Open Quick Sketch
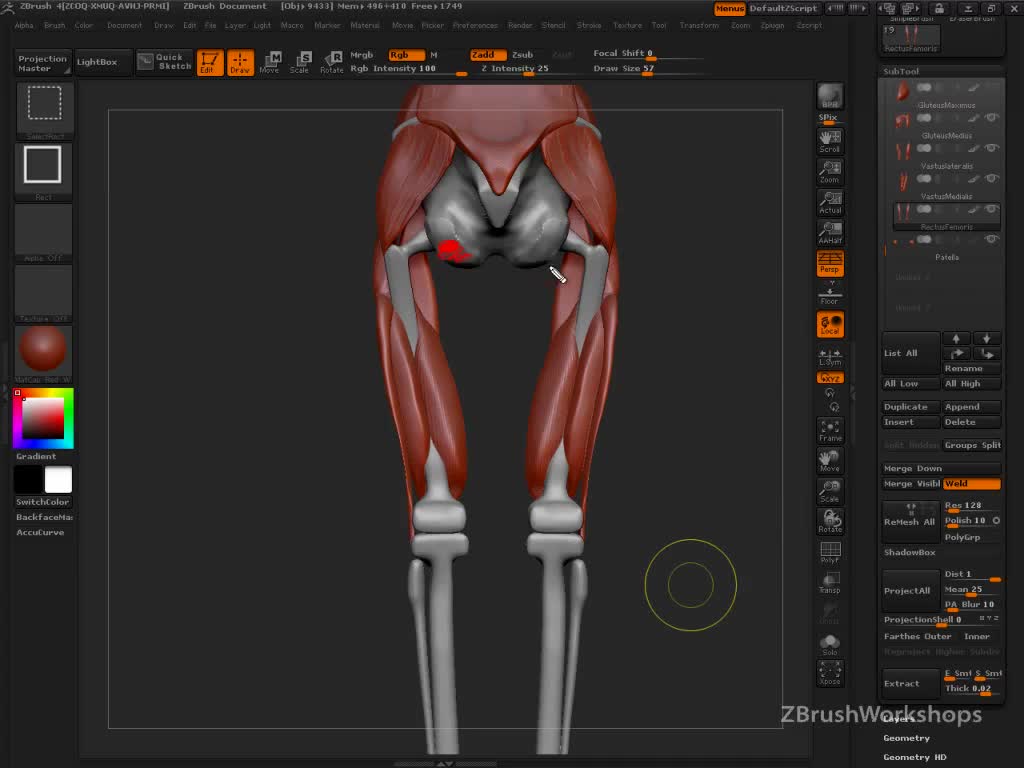 pyautogui.click(x=165, y=61)
